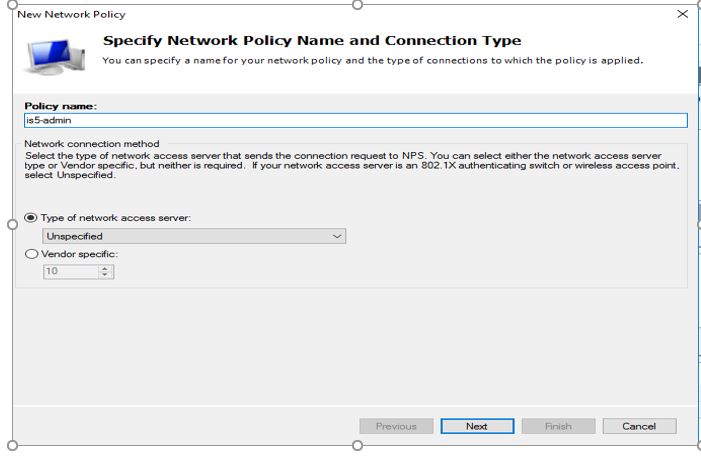Click the greyed-out Finish button
The height and width of the screenshot is (458, 701).
558,426
